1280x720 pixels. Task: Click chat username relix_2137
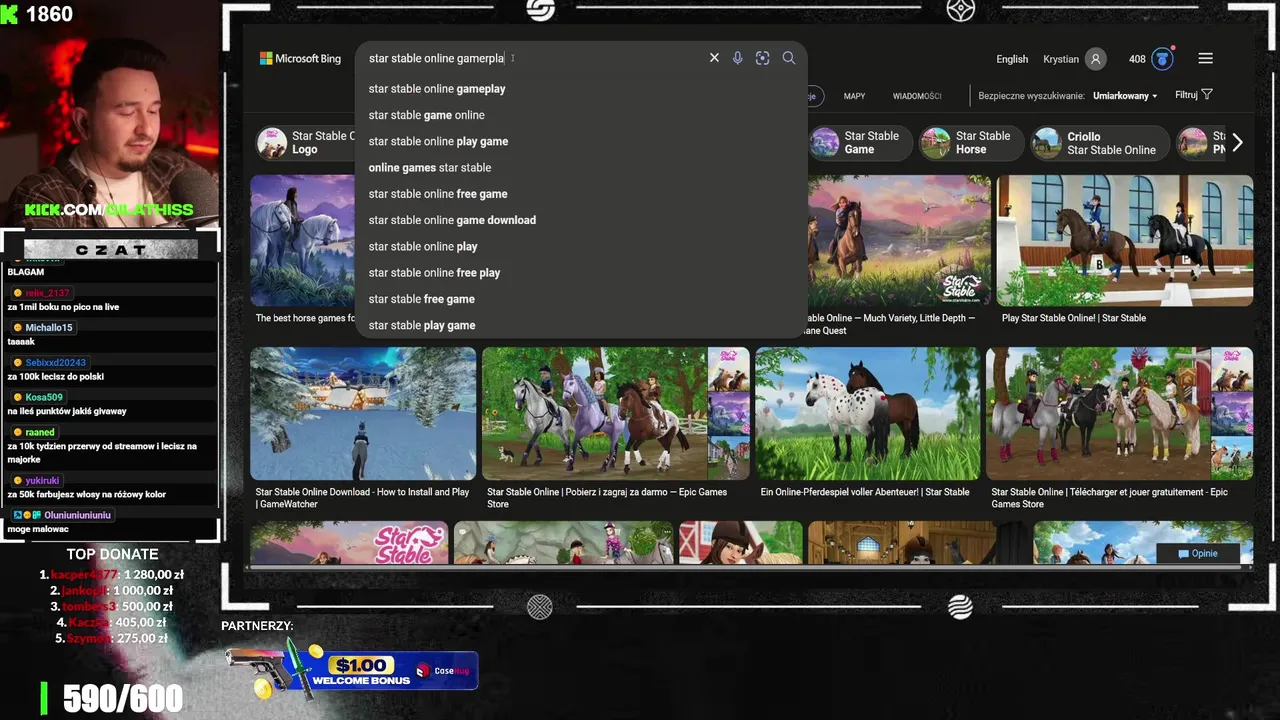coord(48,292)
